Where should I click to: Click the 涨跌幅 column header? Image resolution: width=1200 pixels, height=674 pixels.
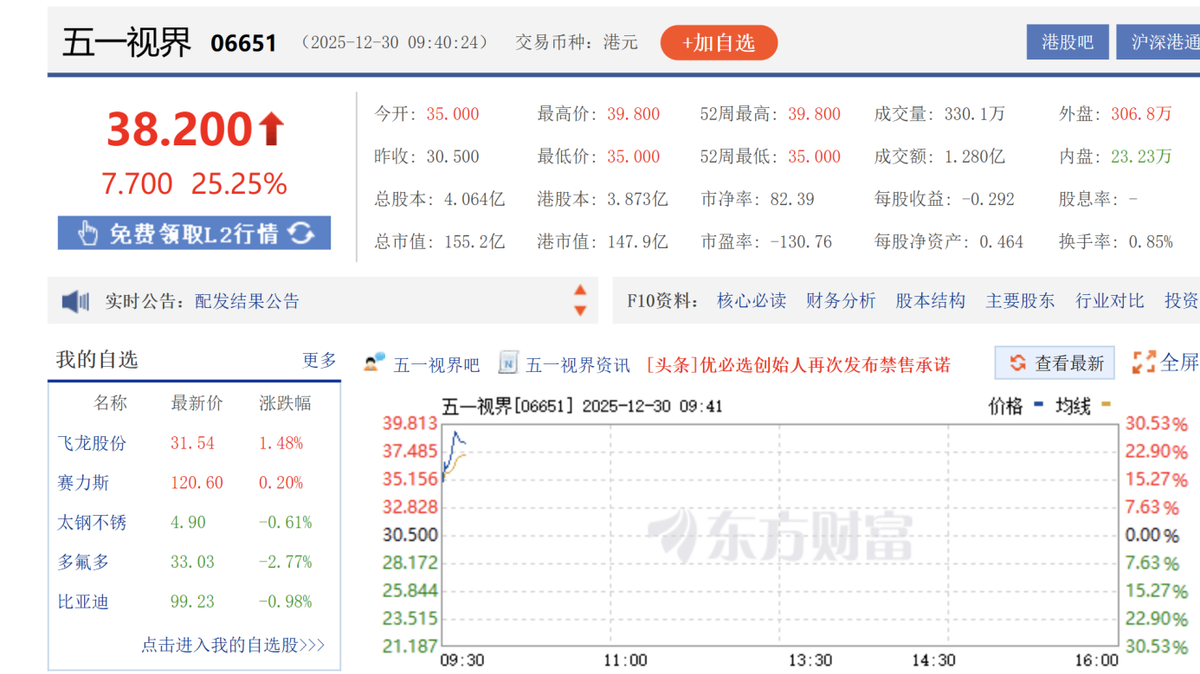[x=285, y=403]
